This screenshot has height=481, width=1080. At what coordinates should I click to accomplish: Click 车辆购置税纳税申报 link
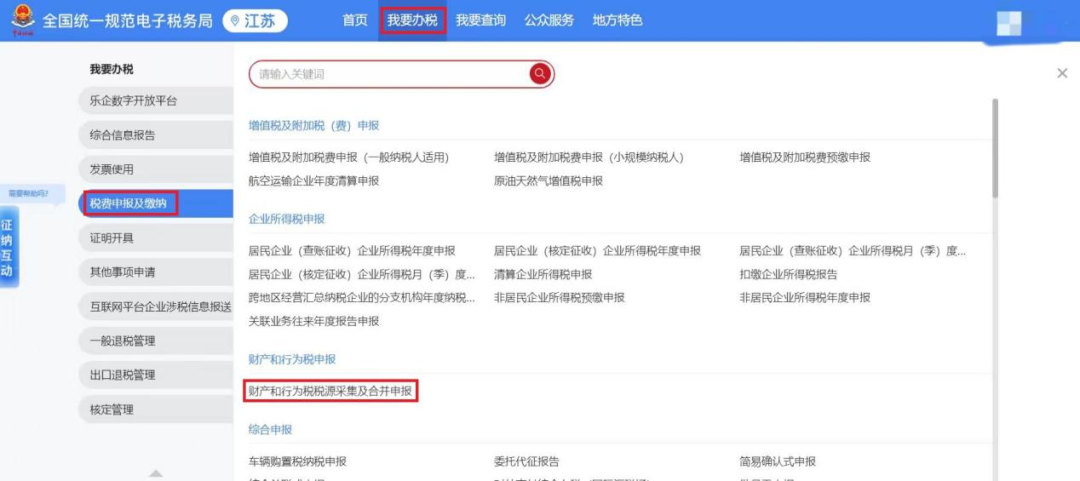pos(297,461)
